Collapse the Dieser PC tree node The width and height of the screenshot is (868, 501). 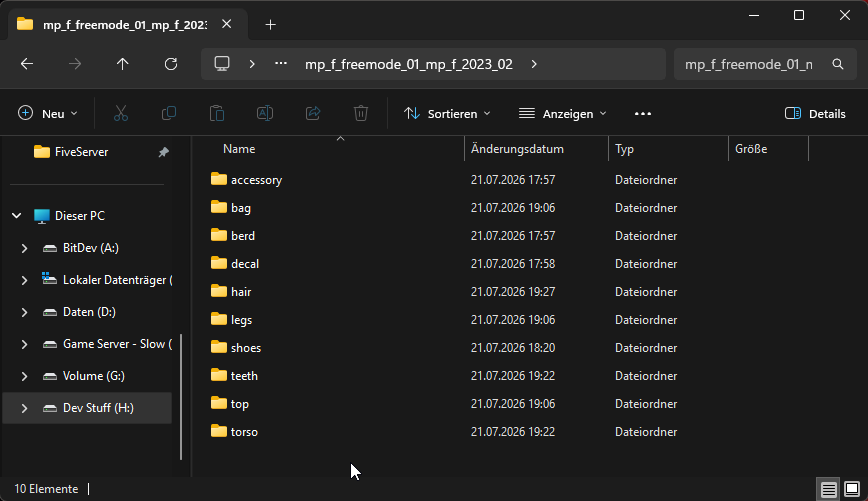coord(17,216)
